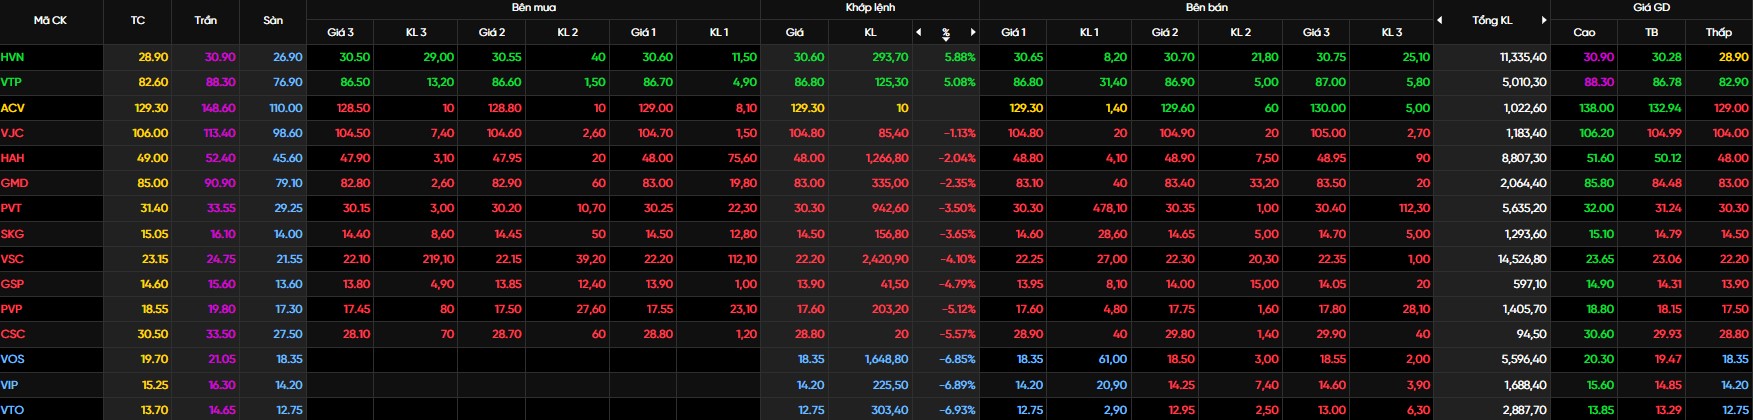Image resolution: width=1753 pixels, height=420 pixels.
Task: Select SKG's low price 14.50
Action: 1734,234
